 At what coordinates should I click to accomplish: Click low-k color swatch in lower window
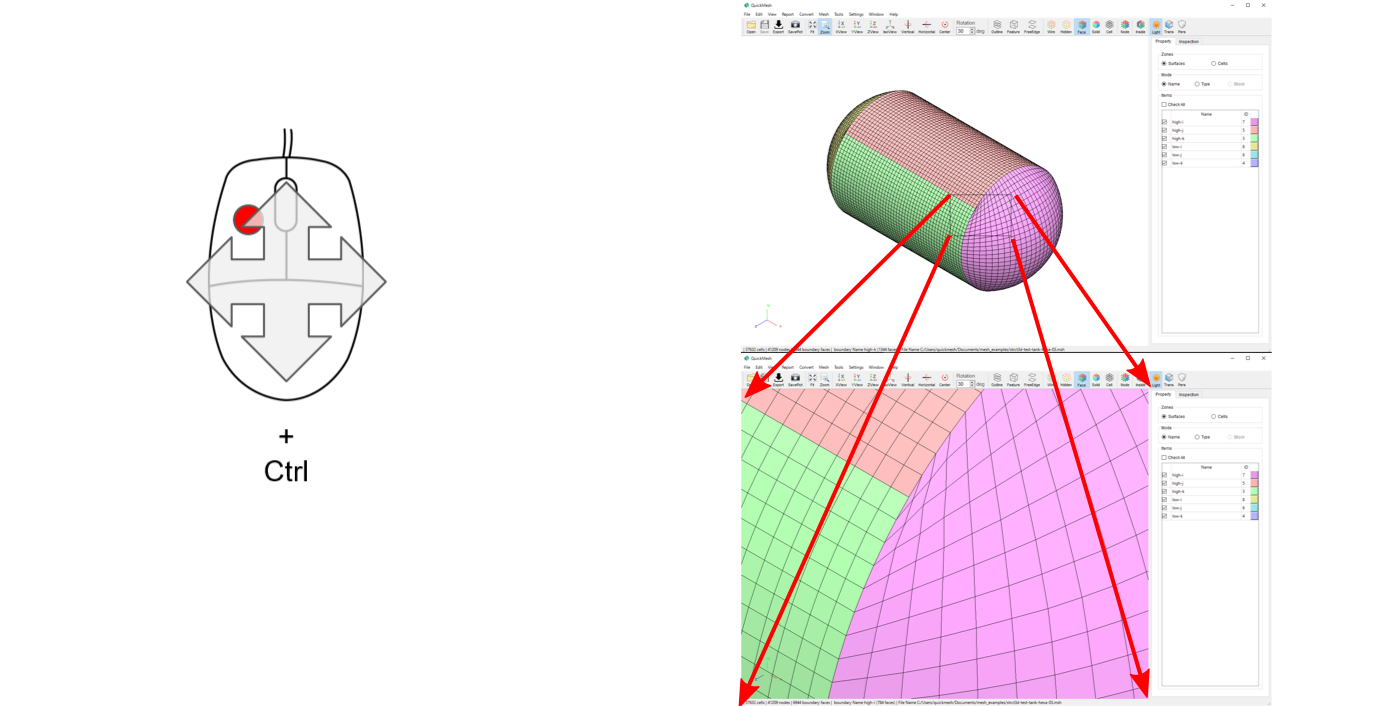click(x=1255, y=516)
